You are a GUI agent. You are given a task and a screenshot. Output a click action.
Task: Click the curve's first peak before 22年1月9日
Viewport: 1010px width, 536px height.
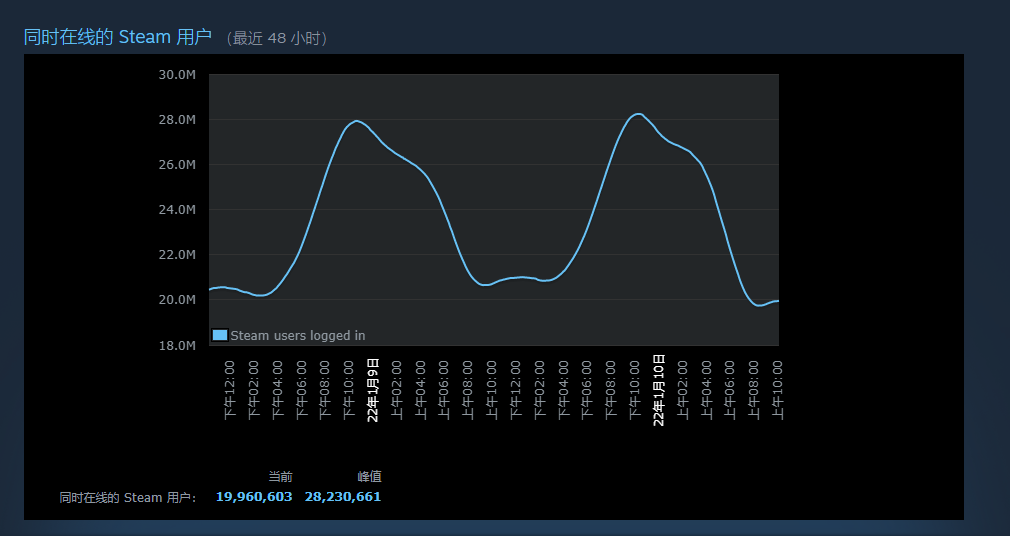coord(357,121)
